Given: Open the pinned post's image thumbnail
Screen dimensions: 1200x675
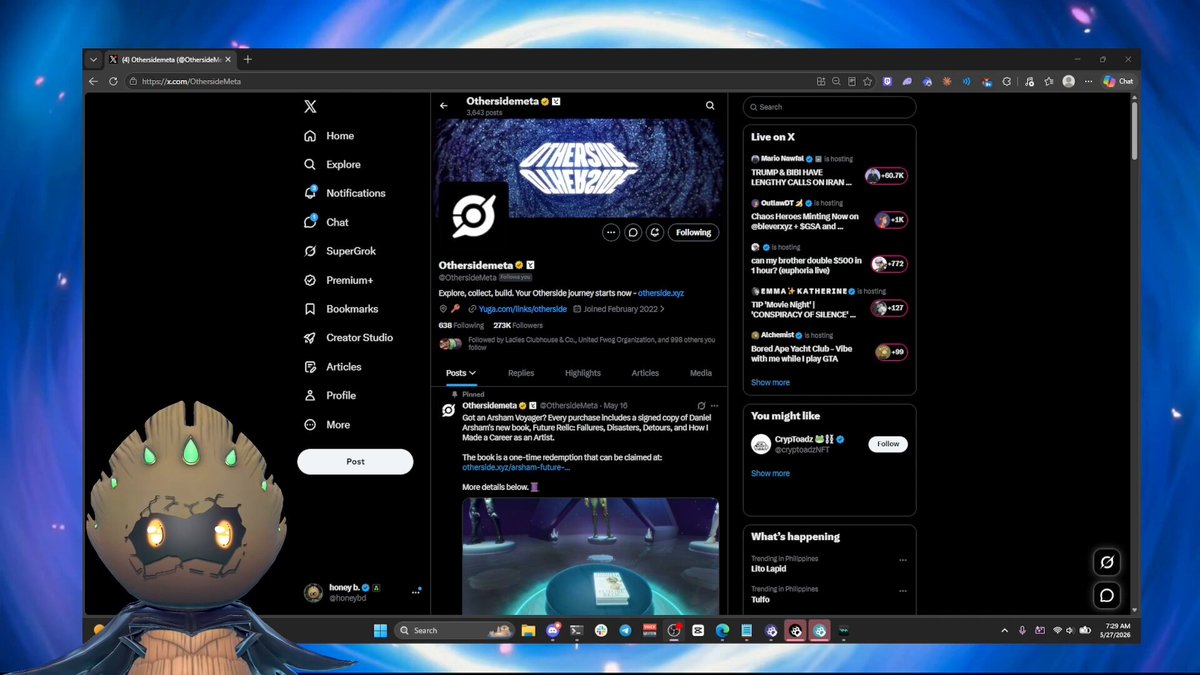Looking at the screenshot, I should point(590,556).
